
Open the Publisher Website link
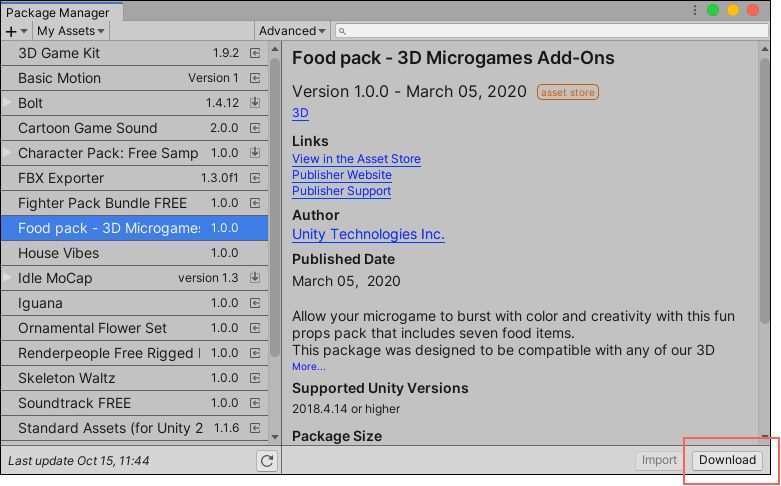(342, 175)
